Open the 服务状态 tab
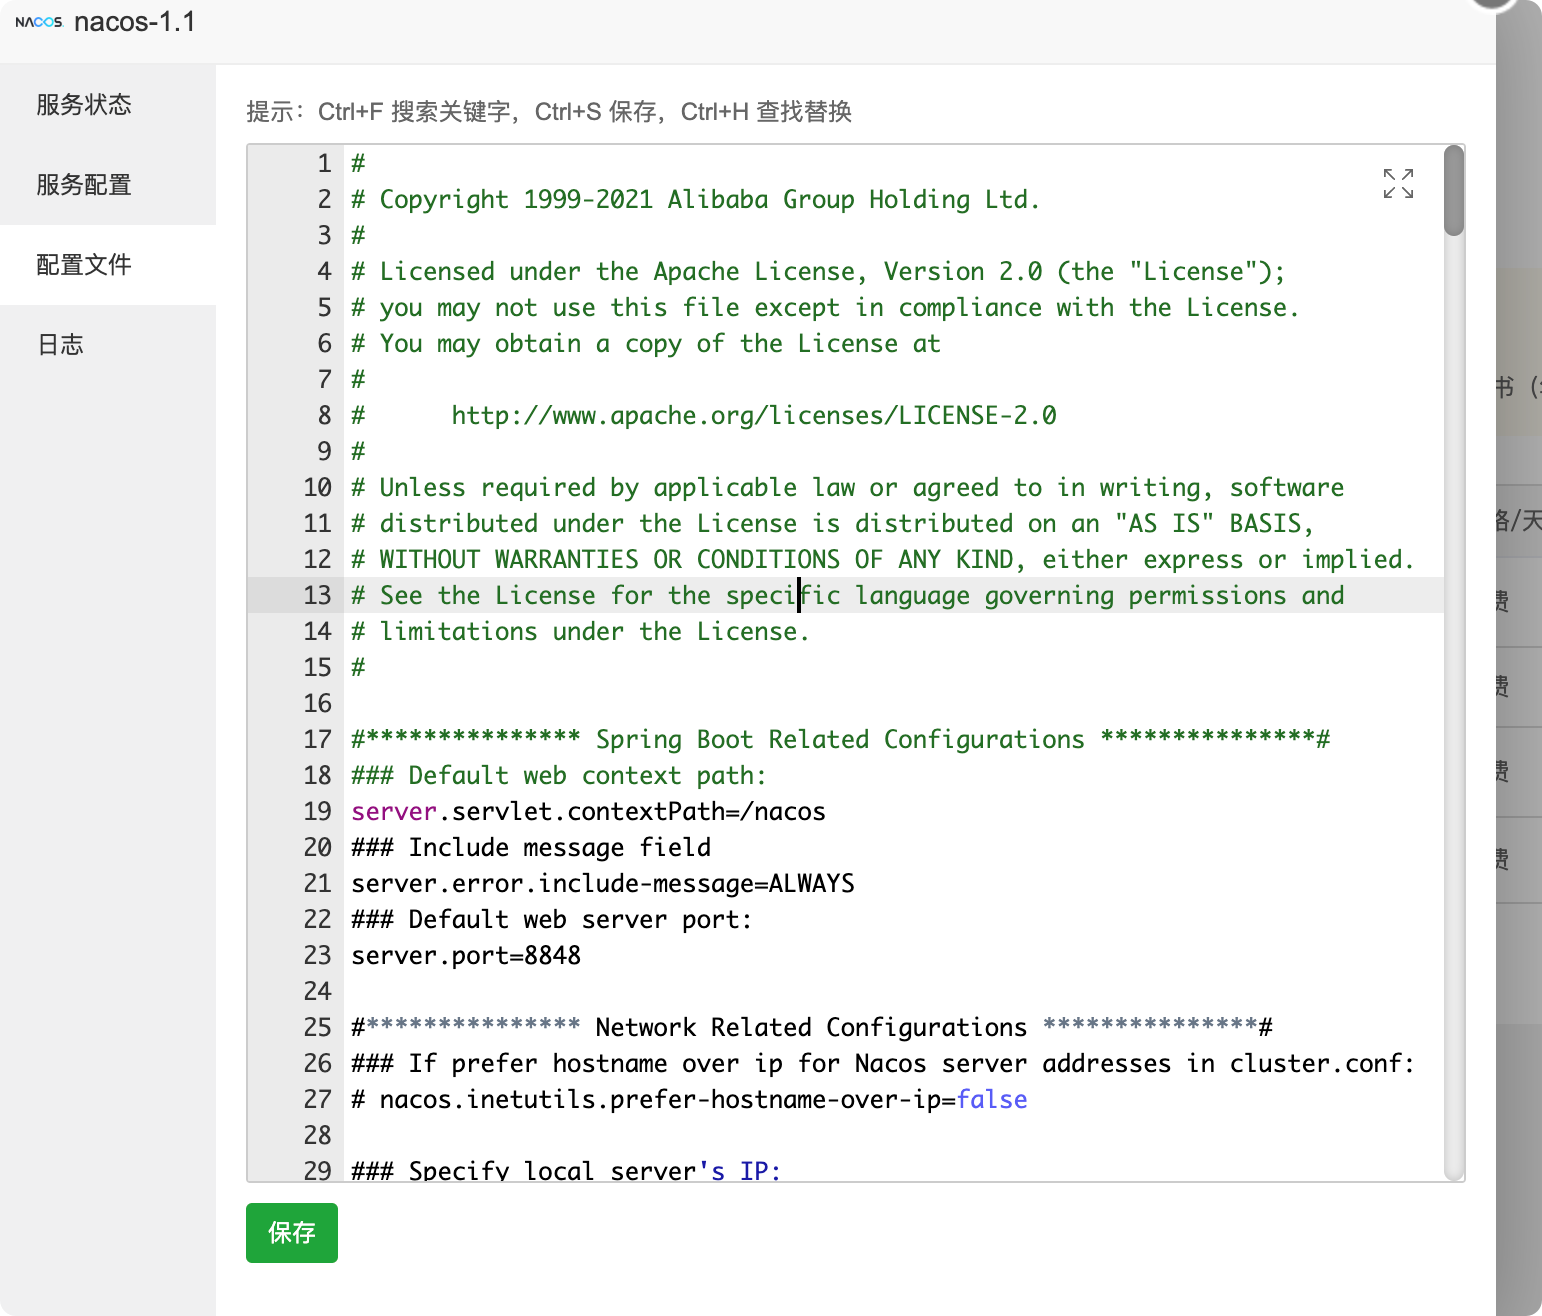Image resolution: width=1542 pixels, height=1316 pixels. tap(84, 105)
